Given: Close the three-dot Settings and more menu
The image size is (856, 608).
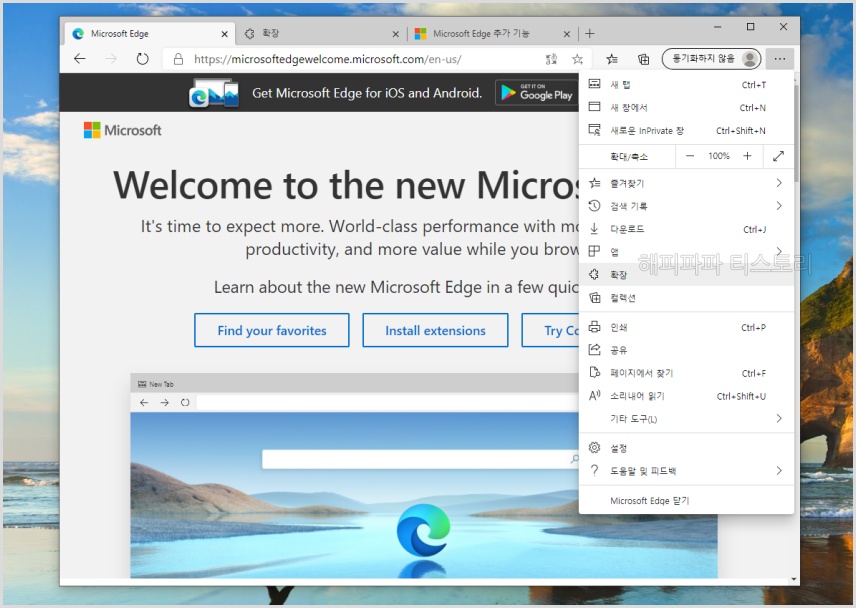Looking at the screenshot, I should click(780, 59).
